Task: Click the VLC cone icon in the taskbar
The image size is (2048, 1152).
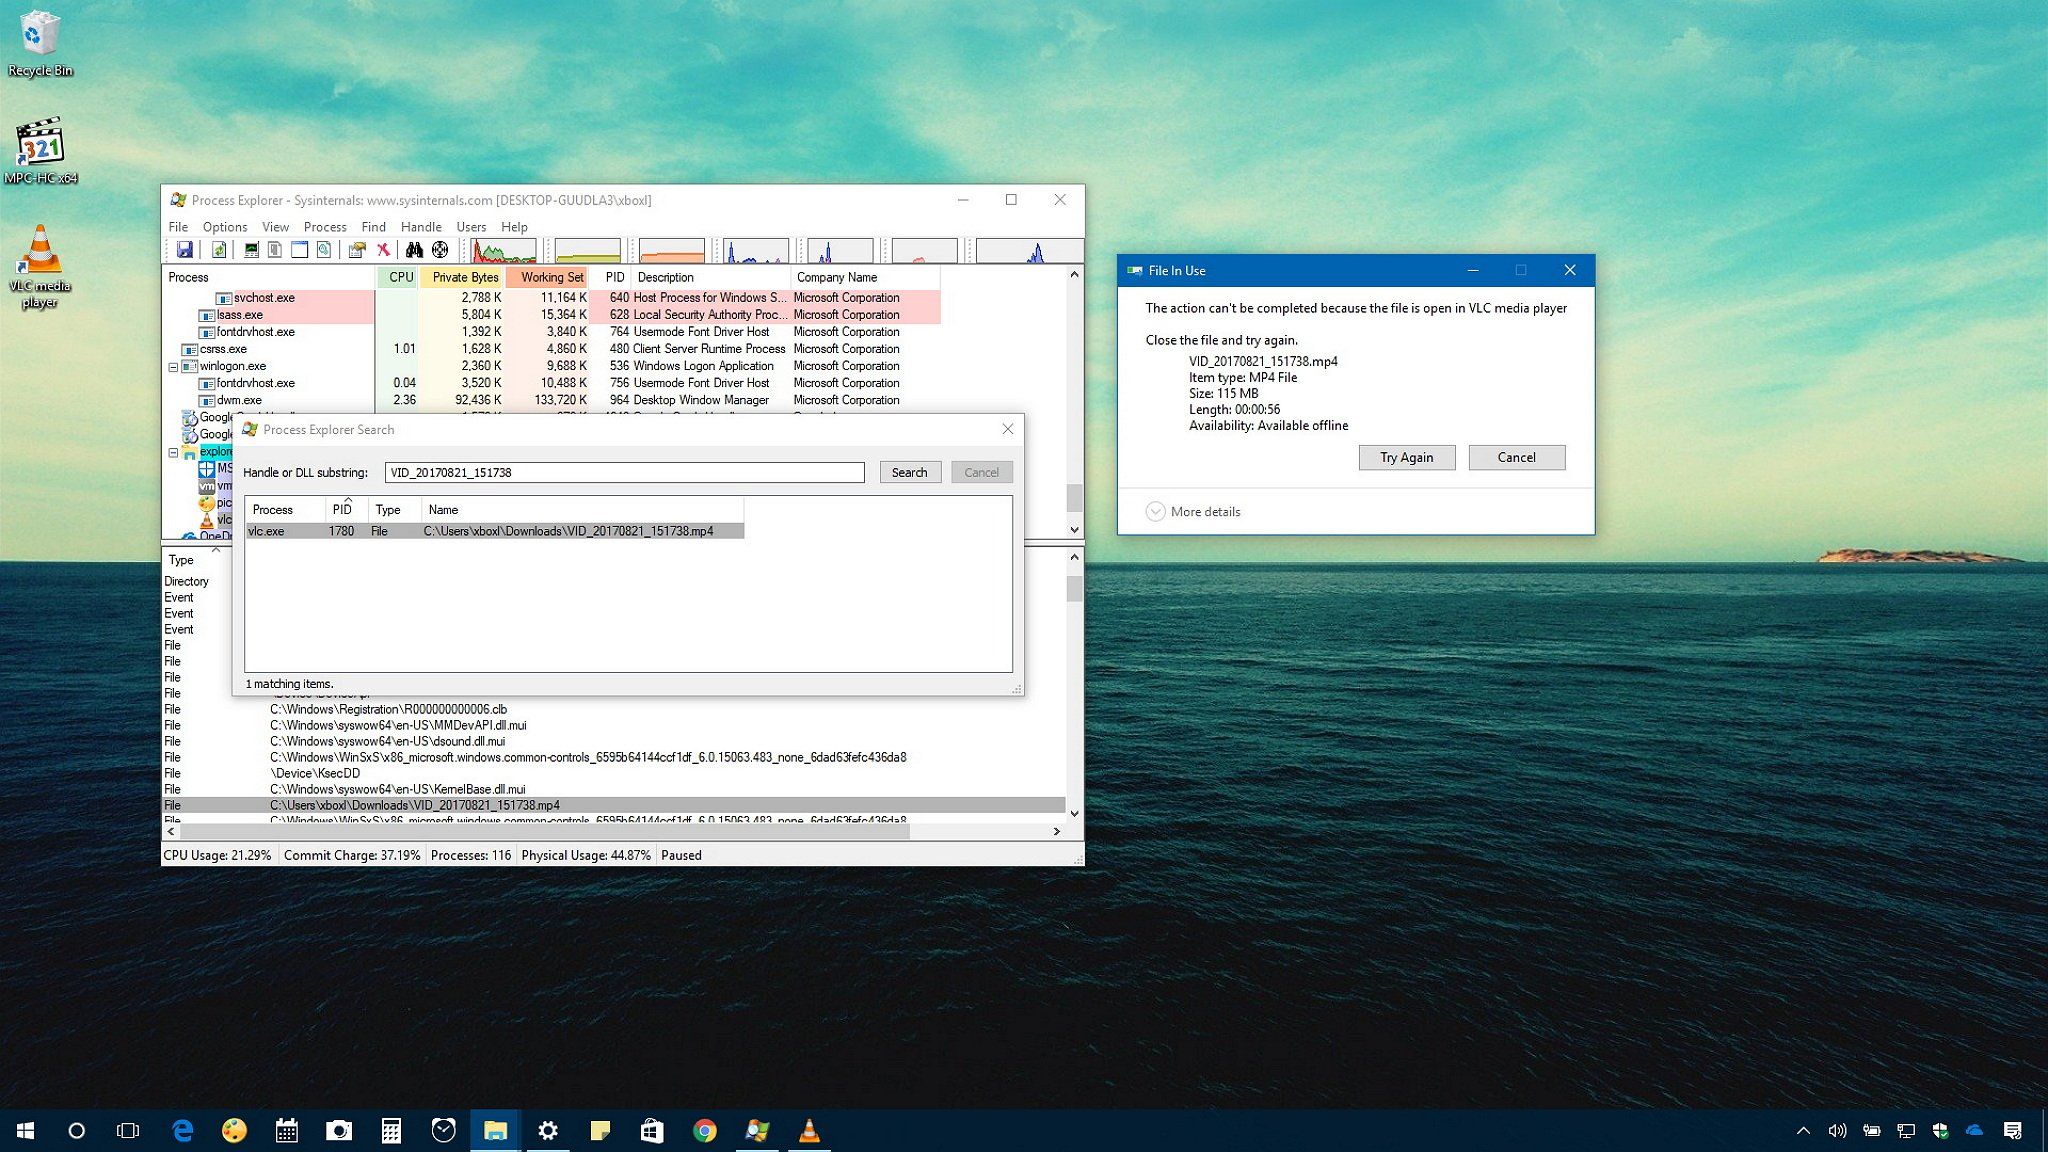Action: [x=809, y=1131]
